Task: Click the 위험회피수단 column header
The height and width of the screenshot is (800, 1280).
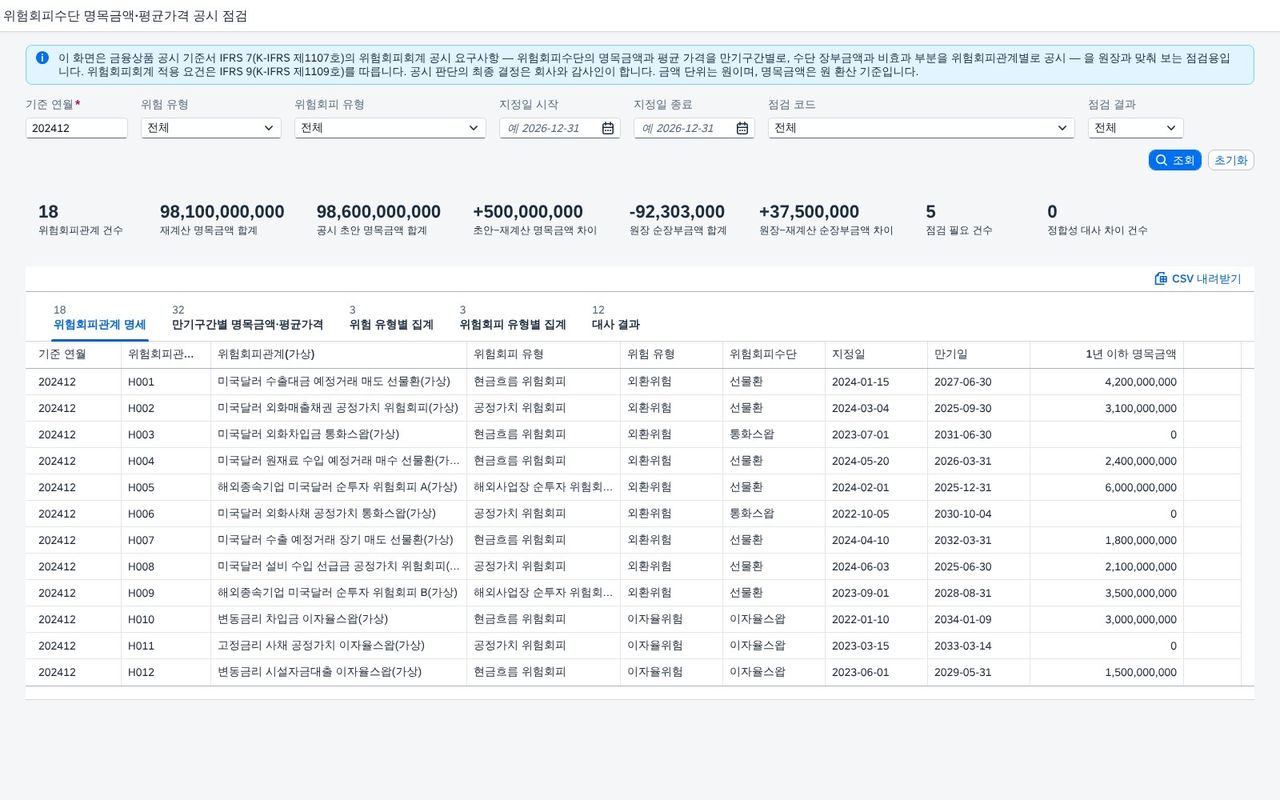Action: tap(773, 354)
